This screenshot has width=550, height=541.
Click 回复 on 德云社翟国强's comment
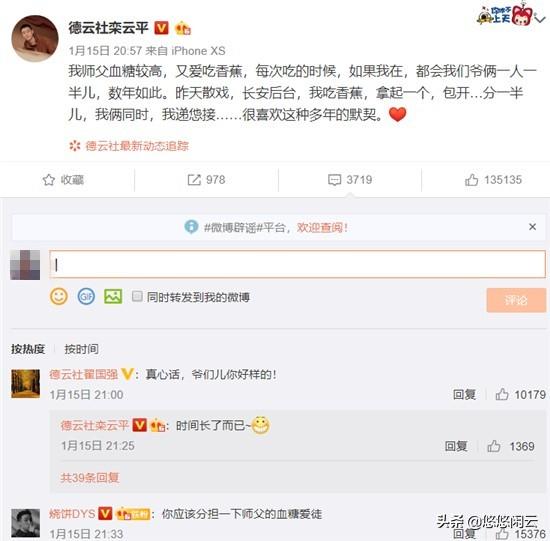(x=464, y=394)
